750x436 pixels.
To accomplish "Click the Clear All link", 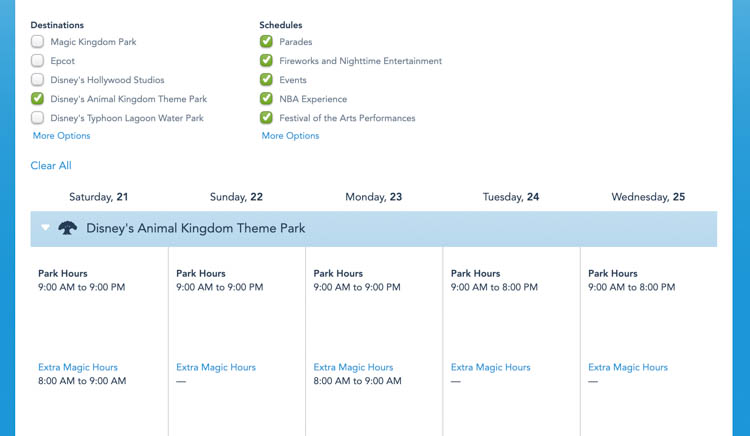I will pos(51,166).
